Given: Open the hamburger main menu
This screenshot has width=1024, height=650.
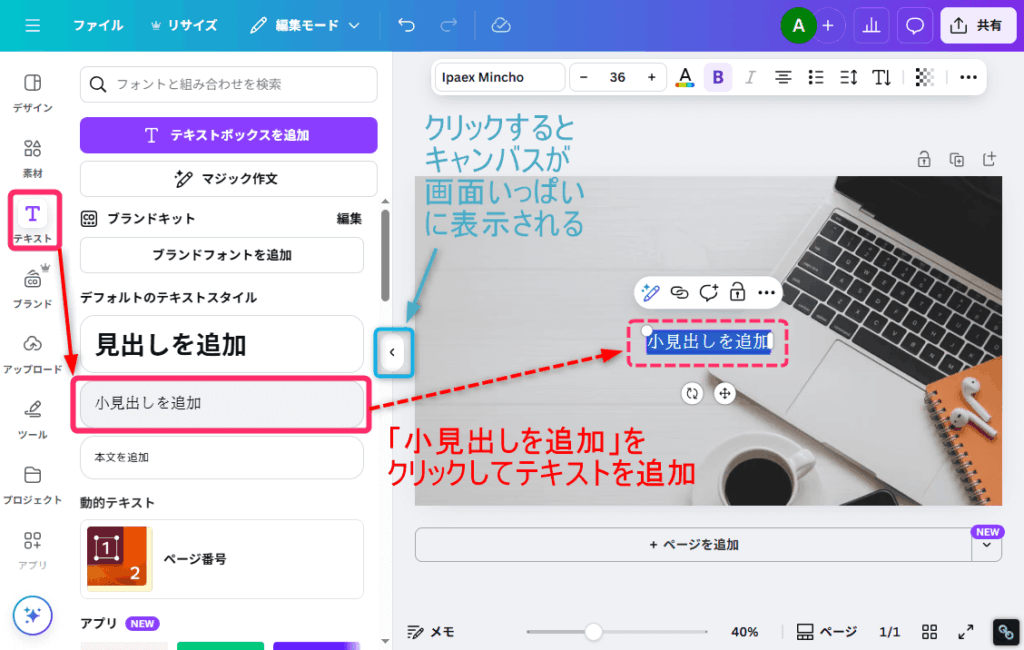Looking at the screenshot, I should 33,25.
